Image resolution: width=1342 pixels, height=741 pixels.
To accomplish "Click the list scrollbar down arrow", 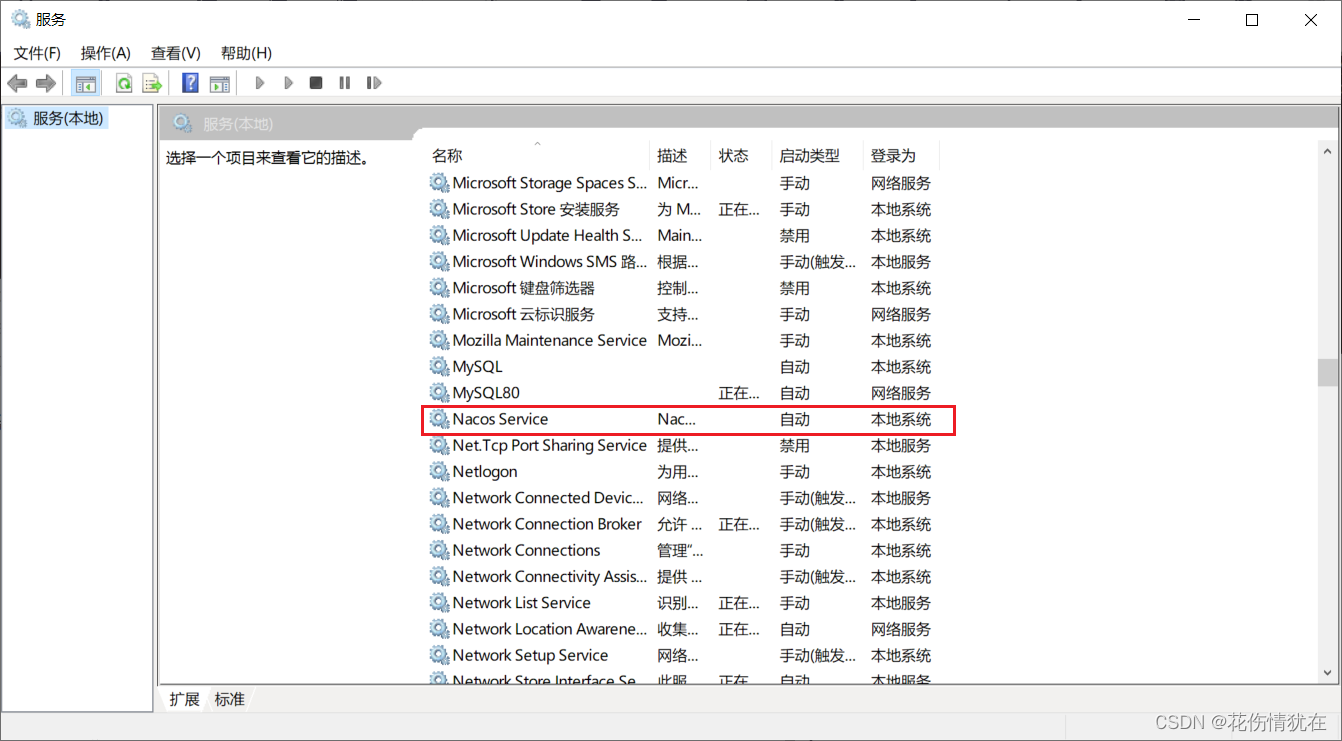I will click(1328, 673).
